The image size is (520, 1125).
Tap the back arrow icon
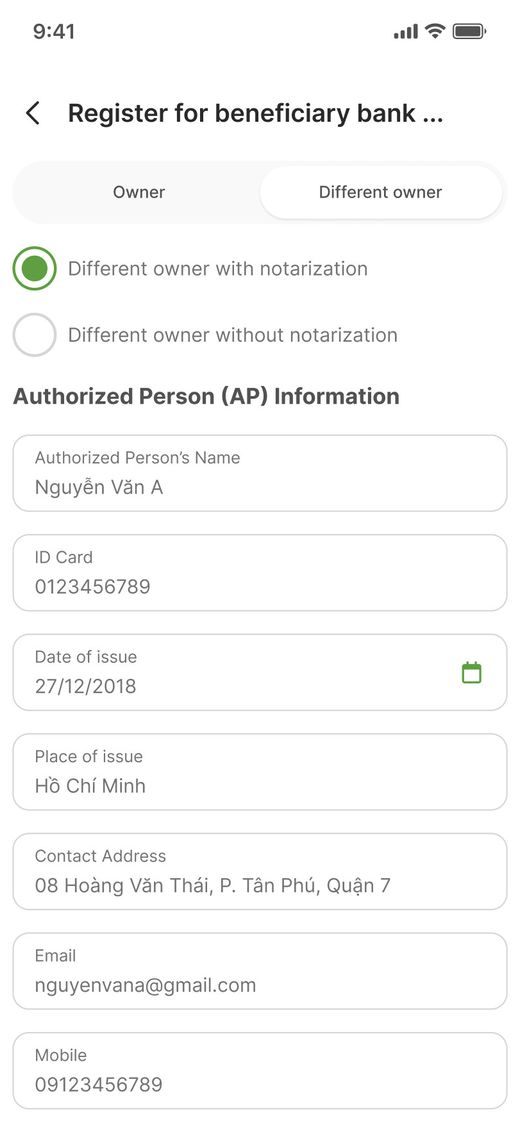(32, 113)
